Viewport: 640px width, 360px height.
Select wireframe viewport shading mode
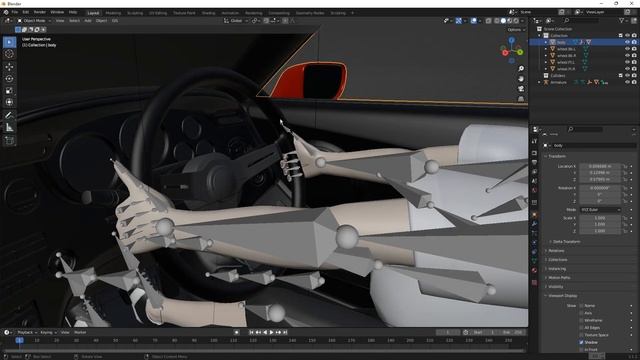coord(496,20)
